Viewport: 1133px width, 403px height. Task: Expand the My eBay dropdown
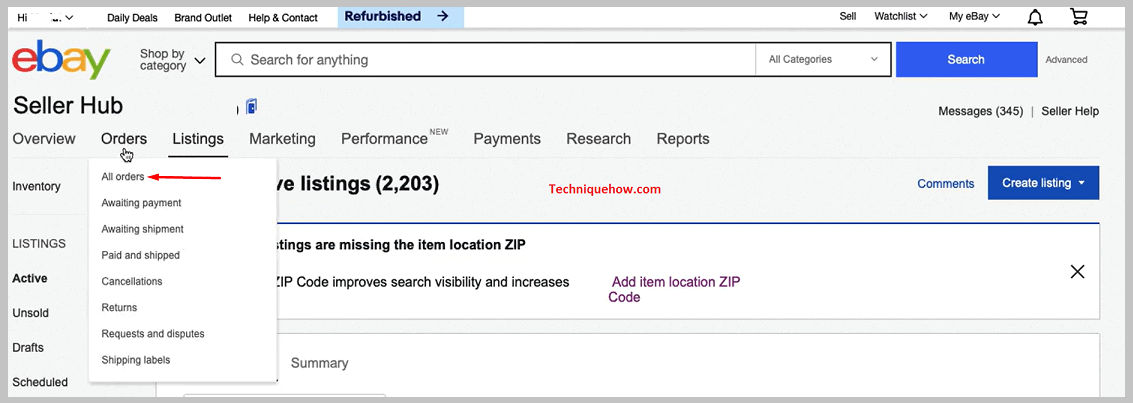[x=974, y=17]
